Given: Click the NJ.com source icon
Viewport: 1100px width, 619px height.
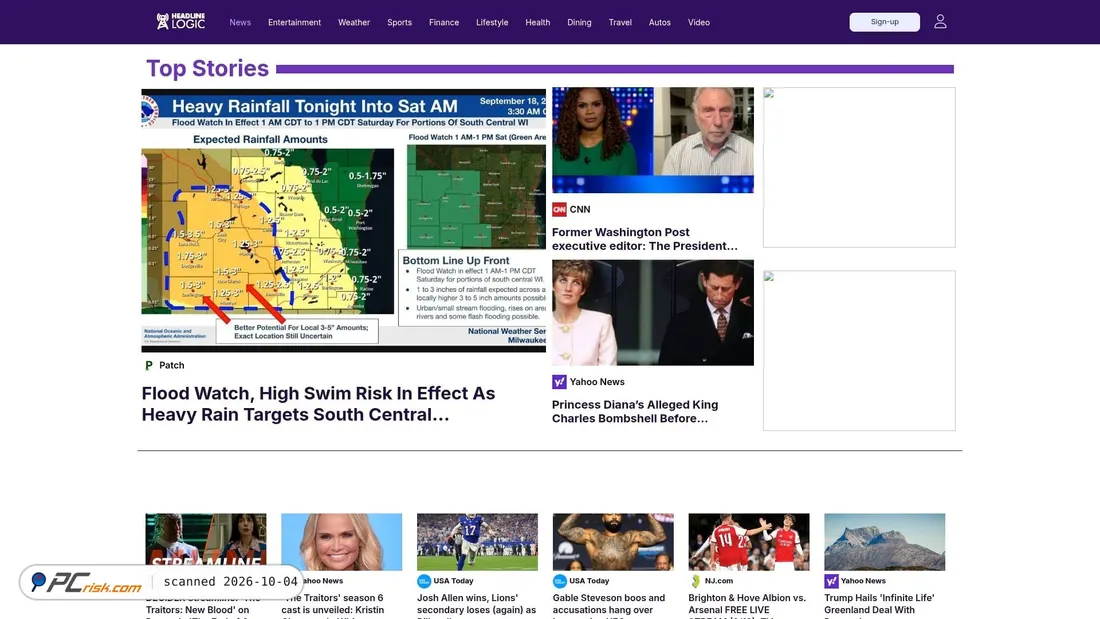Looking at the screenshot, I should click(x=695, y=581).
